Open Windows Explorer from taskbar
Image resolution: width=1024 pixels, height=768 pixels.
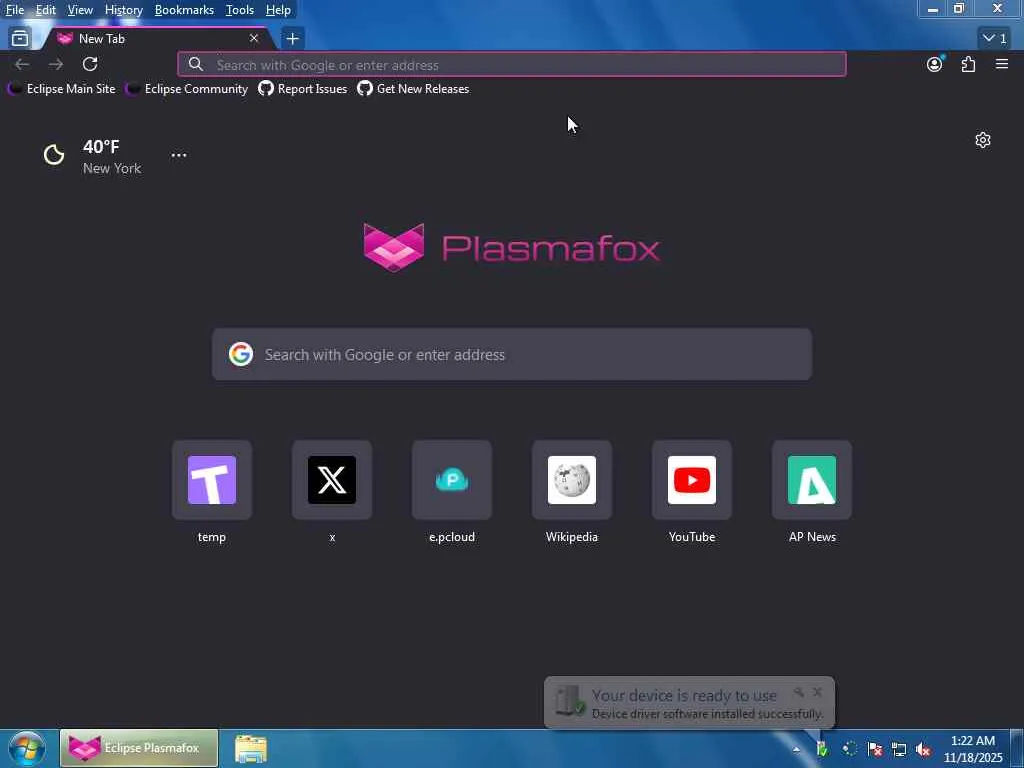251,748
